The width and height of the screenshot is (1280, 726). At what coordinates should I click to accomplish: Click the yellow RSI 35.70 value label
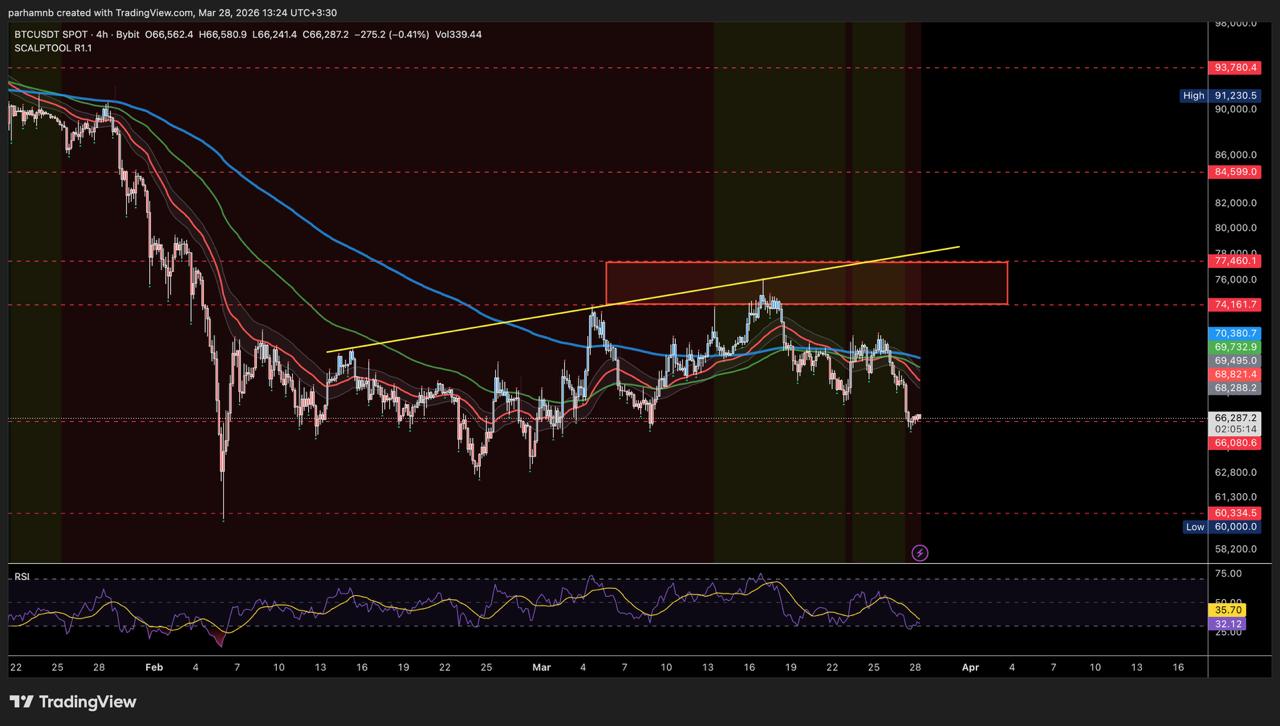(1226, 609)
